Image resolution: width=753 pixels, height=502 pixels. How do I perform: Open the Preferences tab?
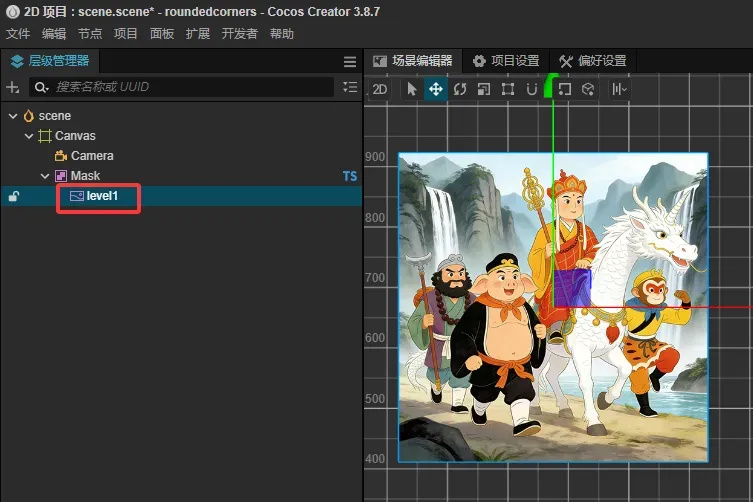593,61
